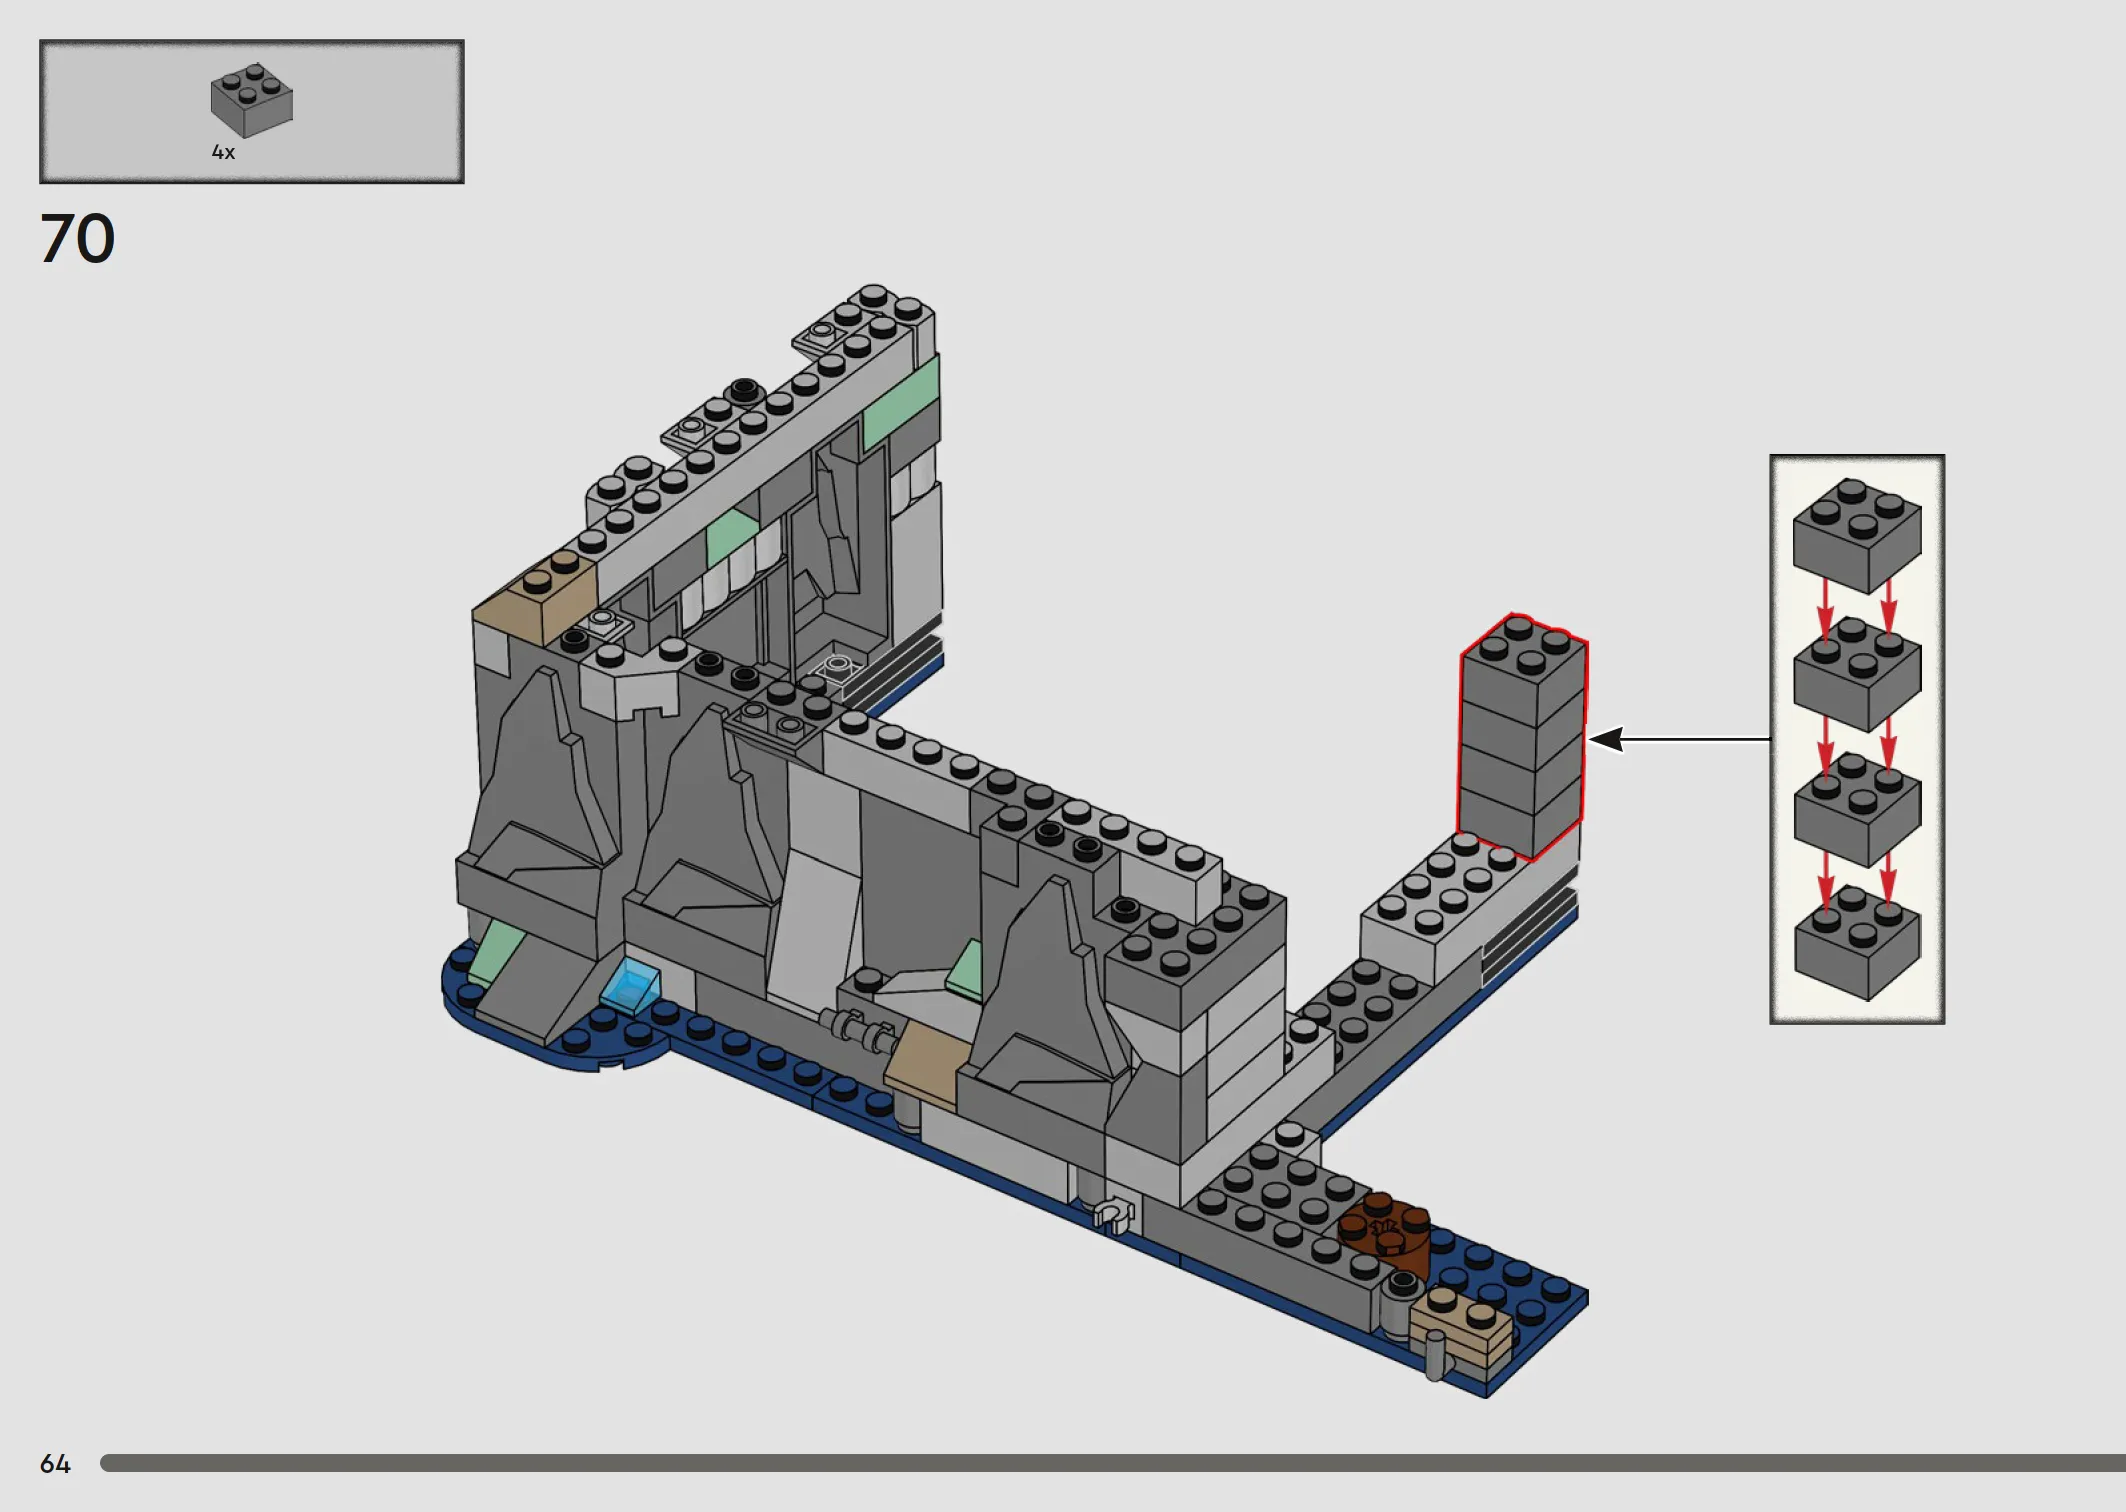Select the gray 2x2 brick in parts box

tap(252, 100)
